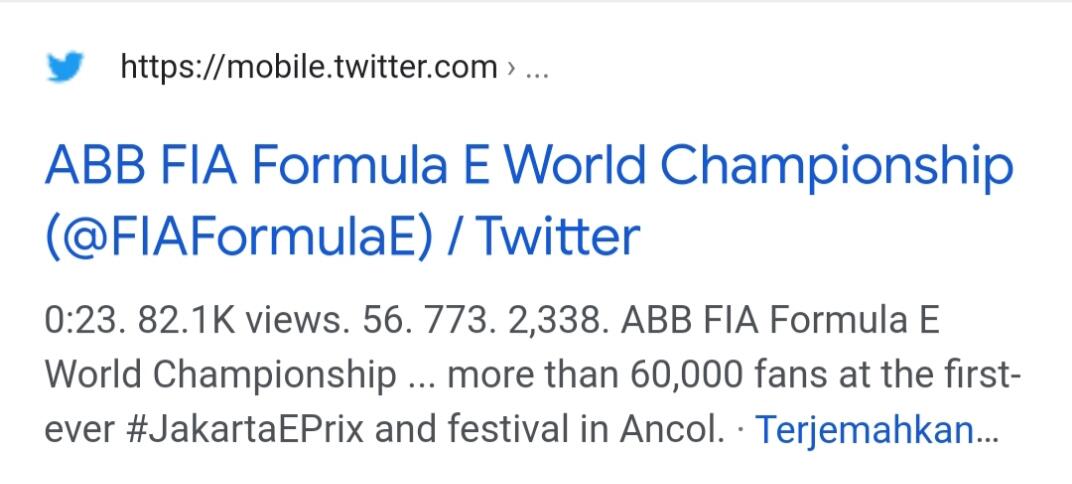Click the Twitter bird favicon
The height and width of the screenshot is (484, 1072).
coord(68,68)
